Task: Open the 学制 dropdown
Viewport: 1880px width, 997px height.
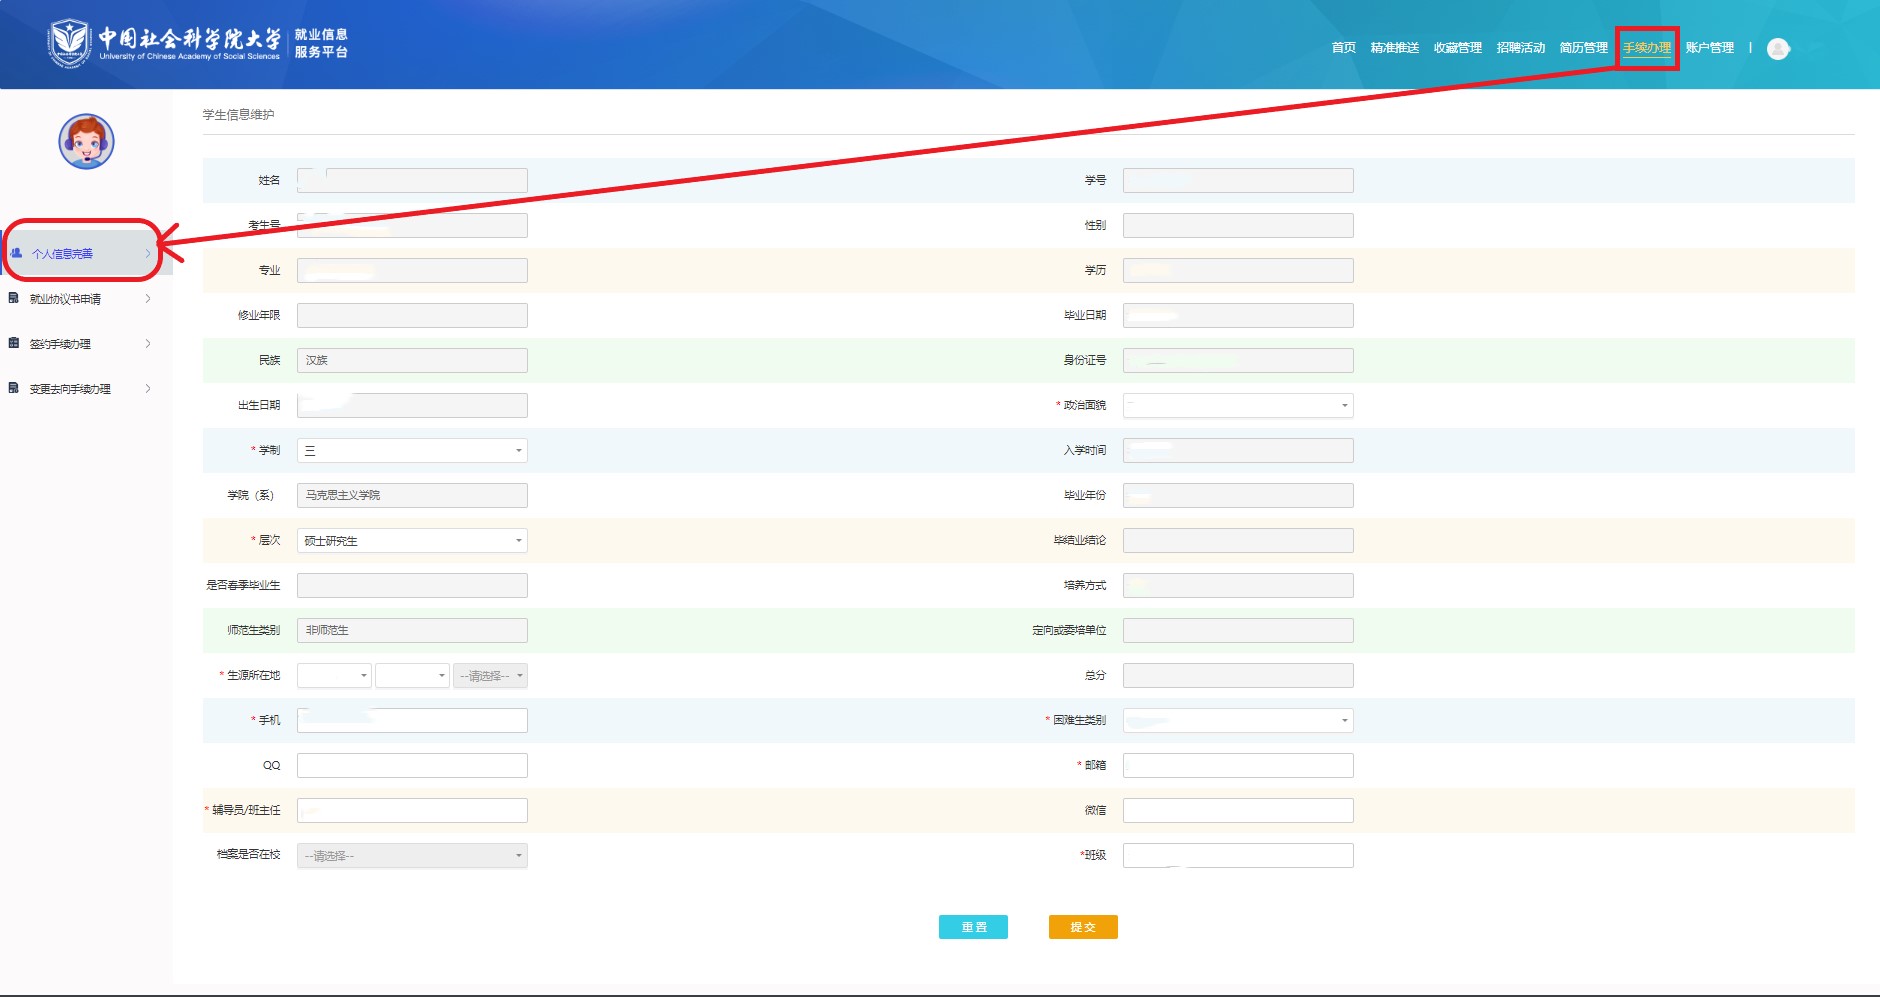Action: [x=412, y=450]
